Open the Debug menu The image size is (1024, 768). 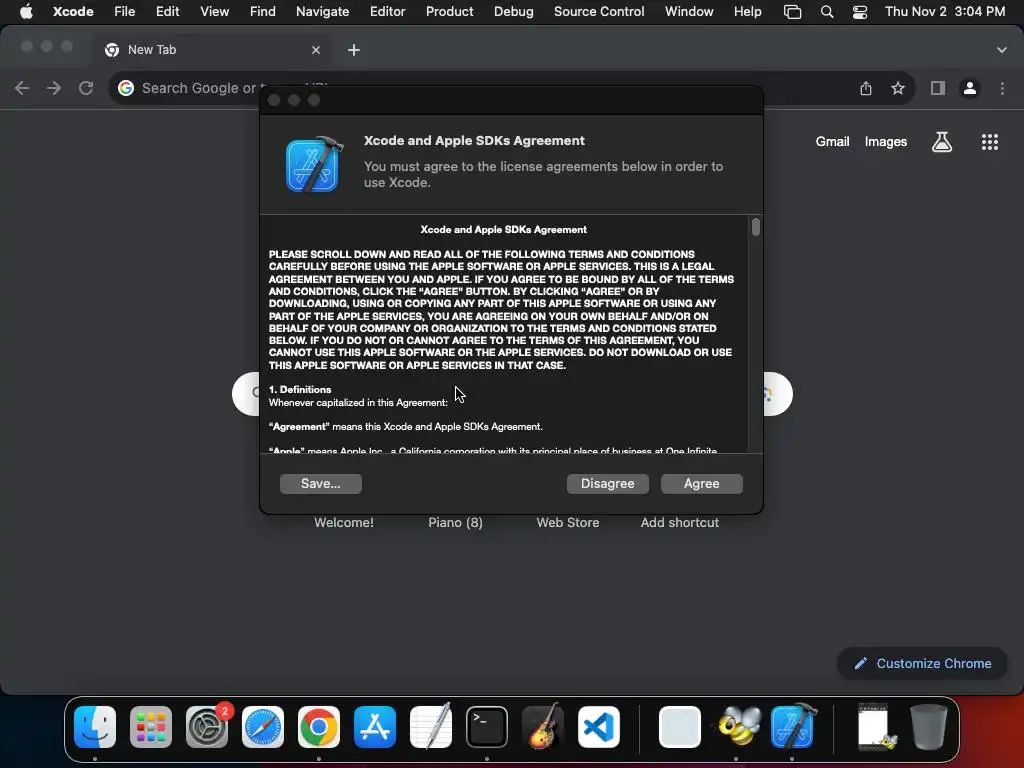click(x=513, y=11)
